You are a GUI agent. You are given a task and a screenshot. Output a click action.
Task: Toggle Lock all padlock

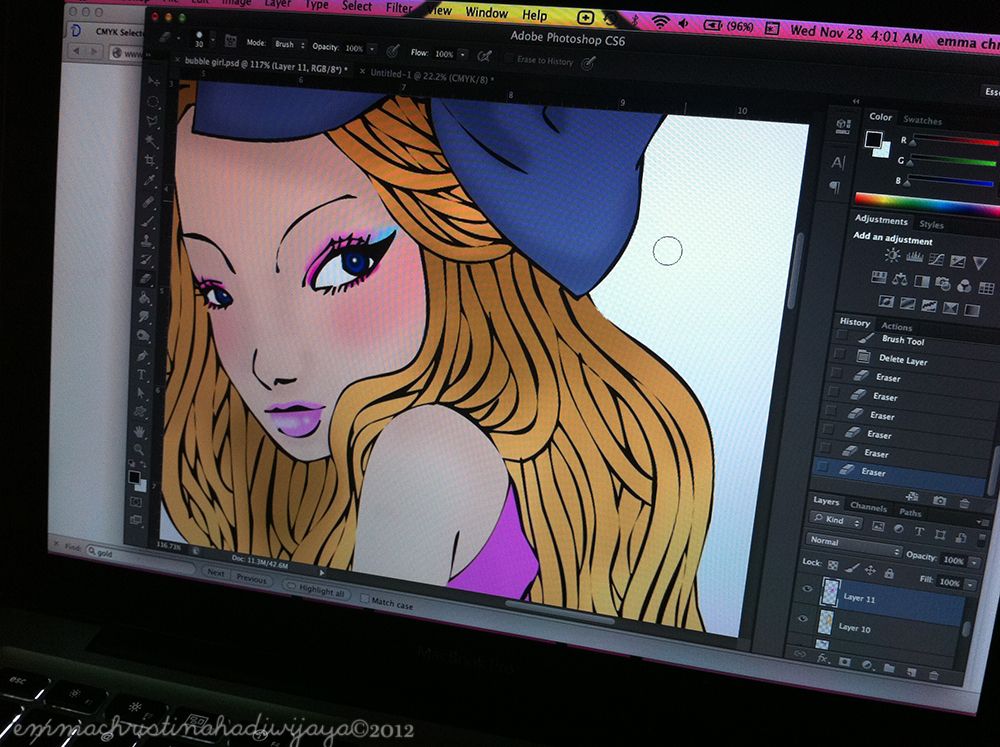click(x=889, y=573)
